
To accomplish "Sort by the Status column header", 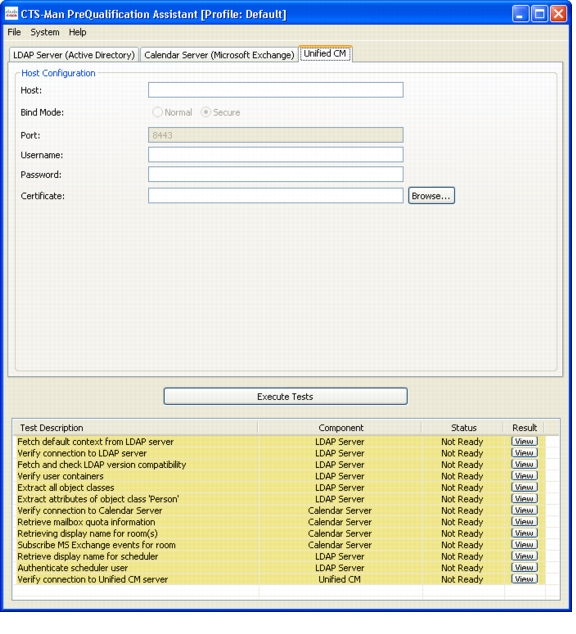I will [463, 427].
